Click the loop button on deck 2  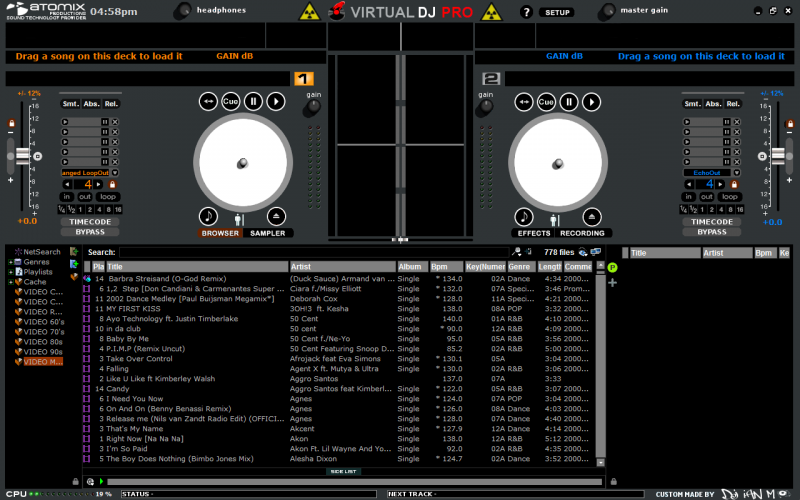[730, 196]
